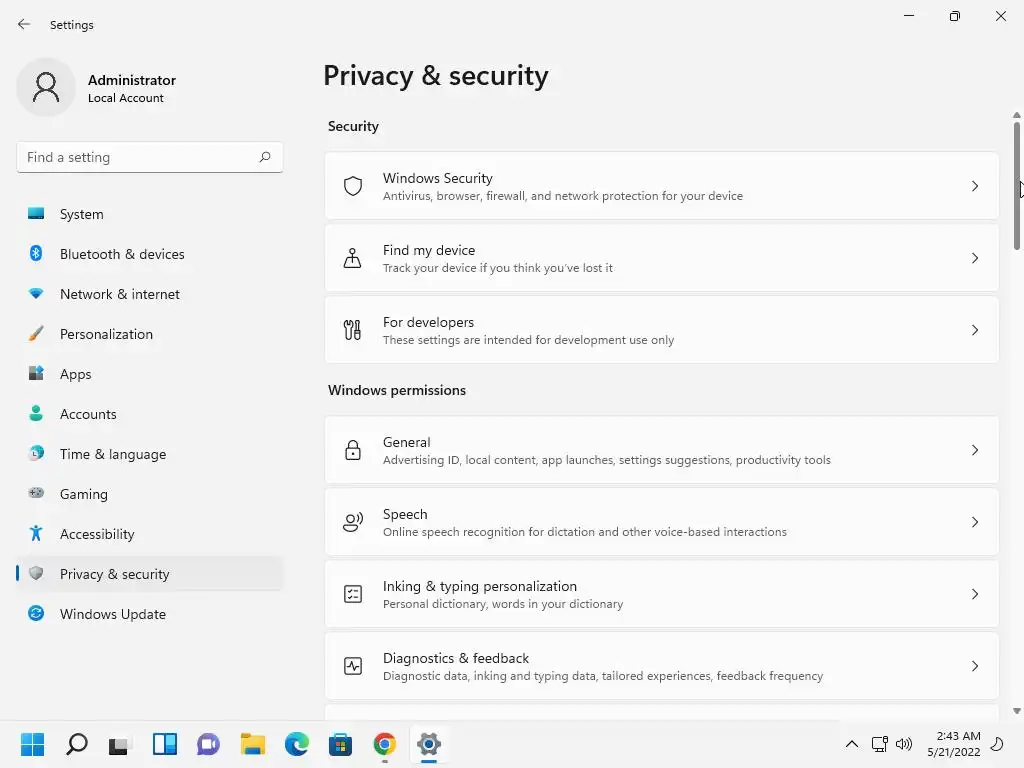
Task: Click the Find my device icon
Action: click(352, 258)
